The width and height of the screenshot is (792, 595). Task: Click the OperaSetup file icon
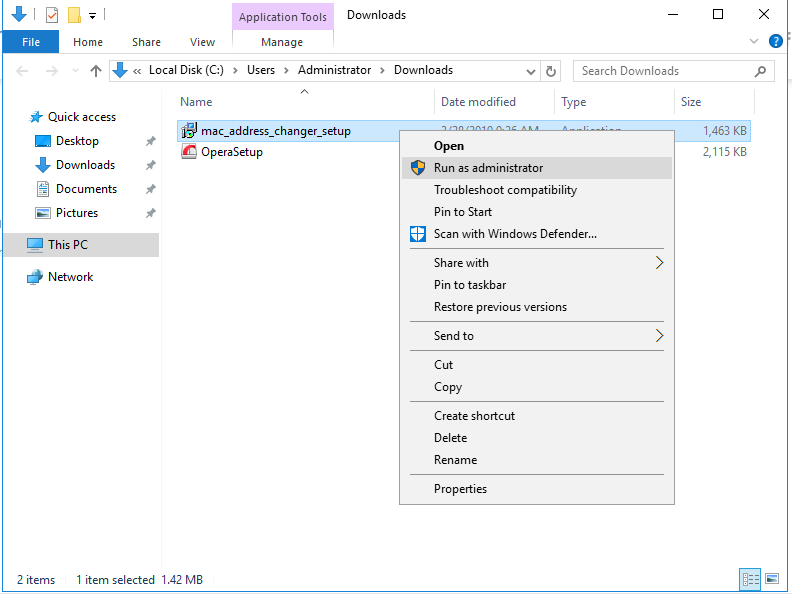(188, 152)
